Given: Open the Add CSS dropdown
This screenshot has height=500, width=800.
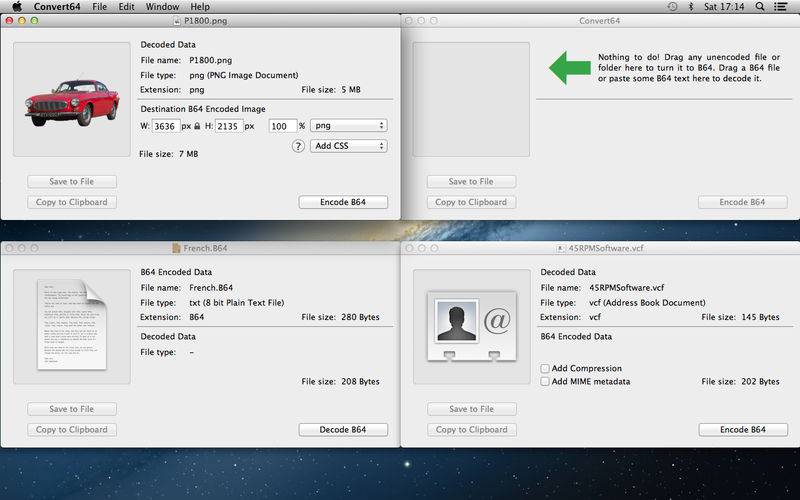Looking at the screenshot, I should pos(348,146).
